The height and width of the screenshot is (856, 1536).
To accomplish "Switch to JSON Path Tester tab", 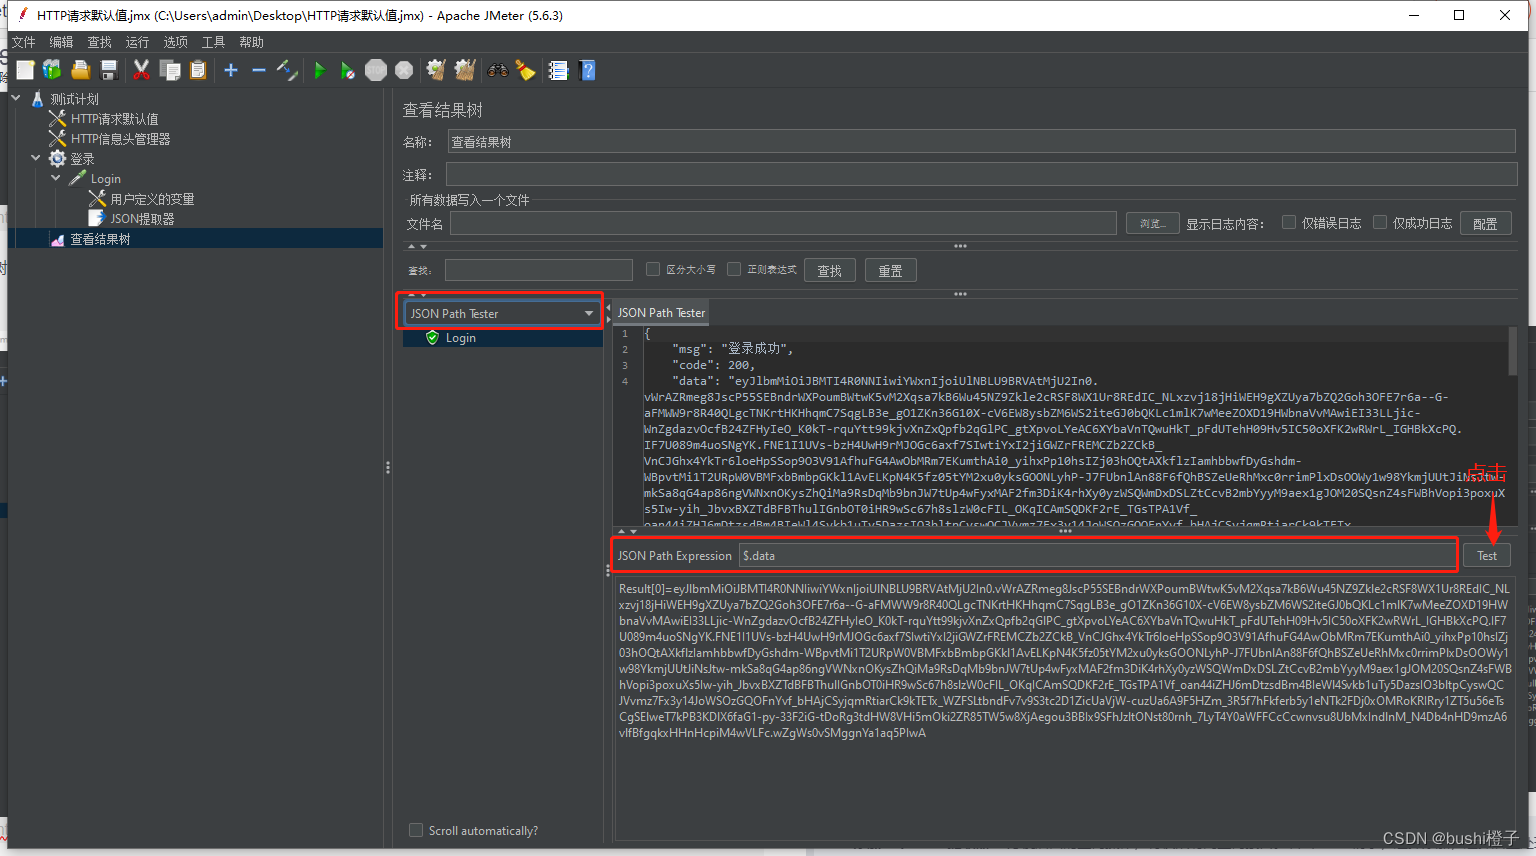I will (x=661, y=313).
